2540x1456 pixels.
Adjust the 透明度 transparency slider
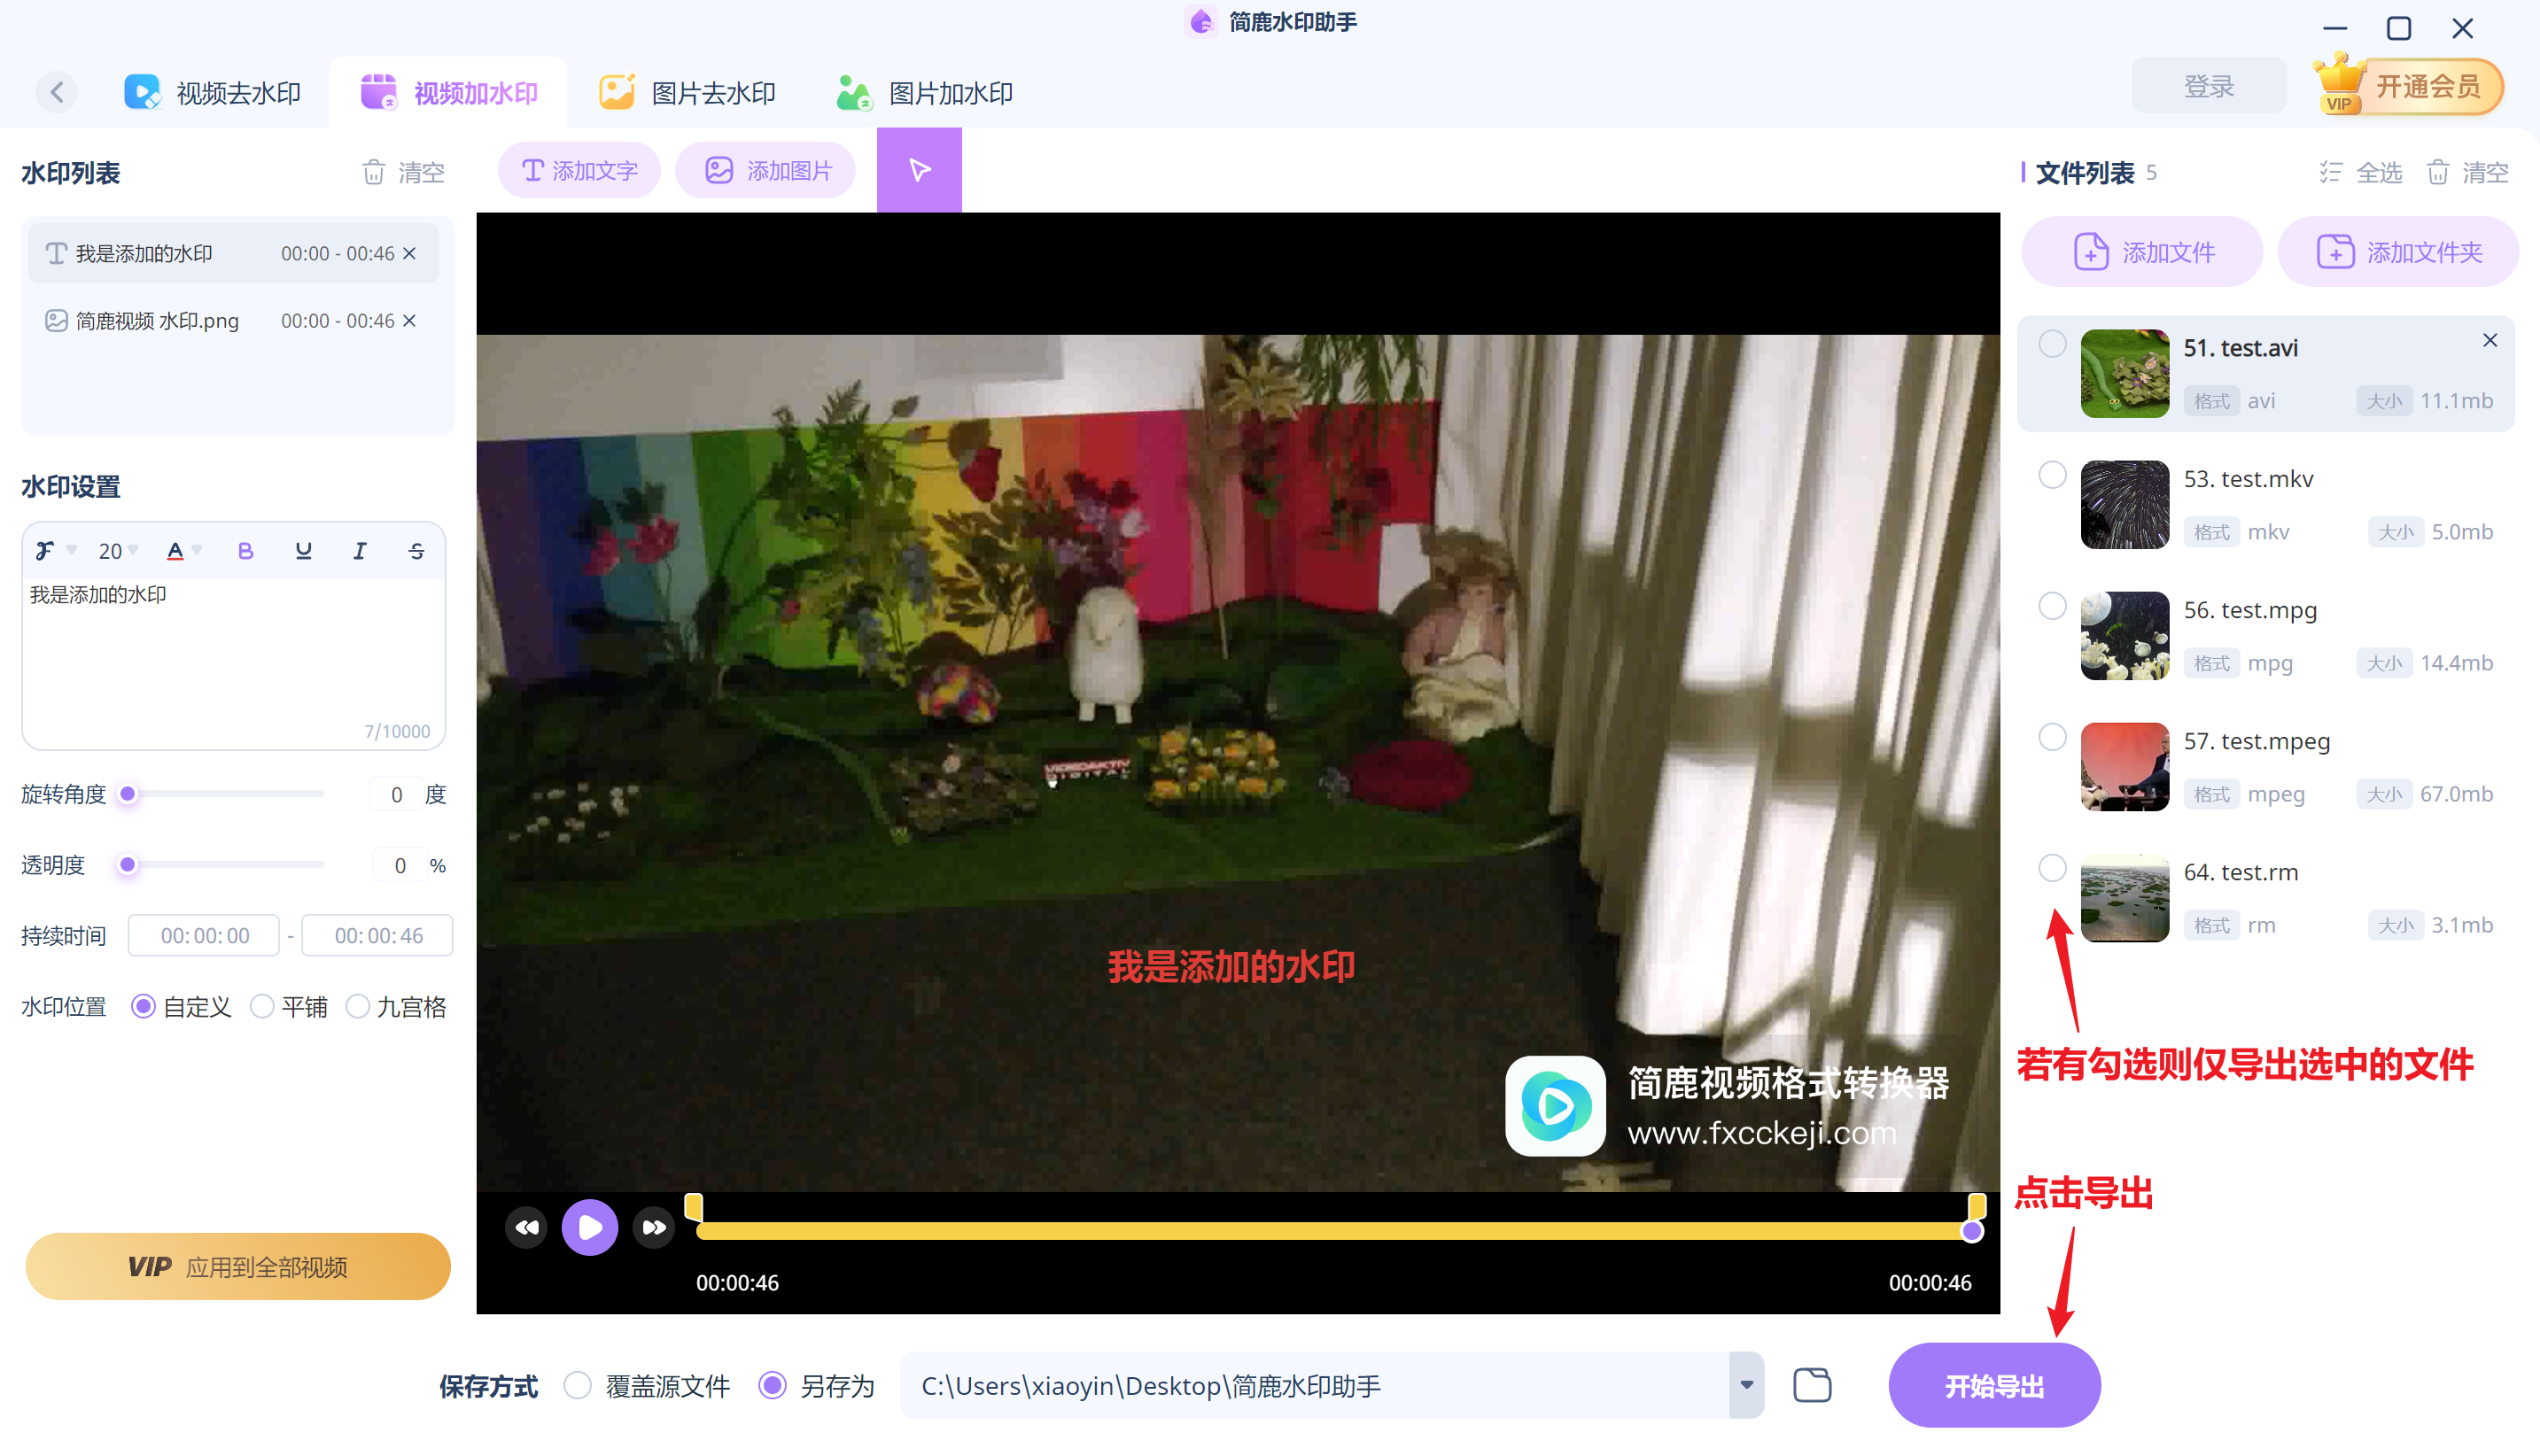(127, 865)
